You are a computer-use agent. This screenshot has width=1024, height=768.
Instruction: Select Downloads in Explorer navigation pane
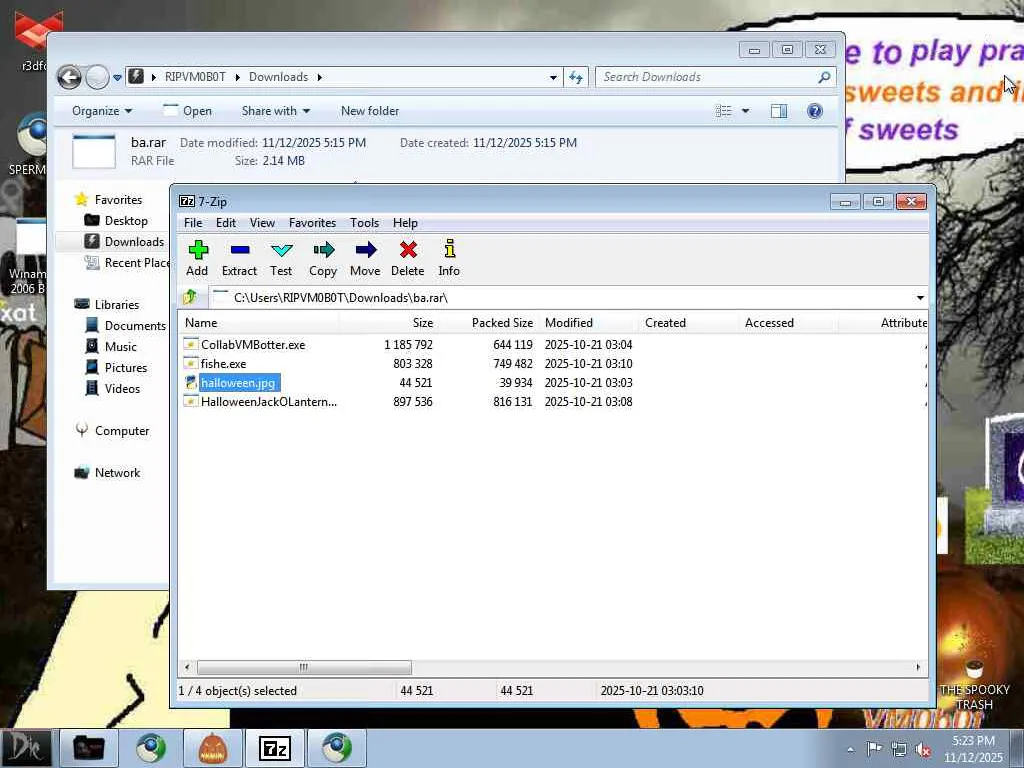pos(134,242)
